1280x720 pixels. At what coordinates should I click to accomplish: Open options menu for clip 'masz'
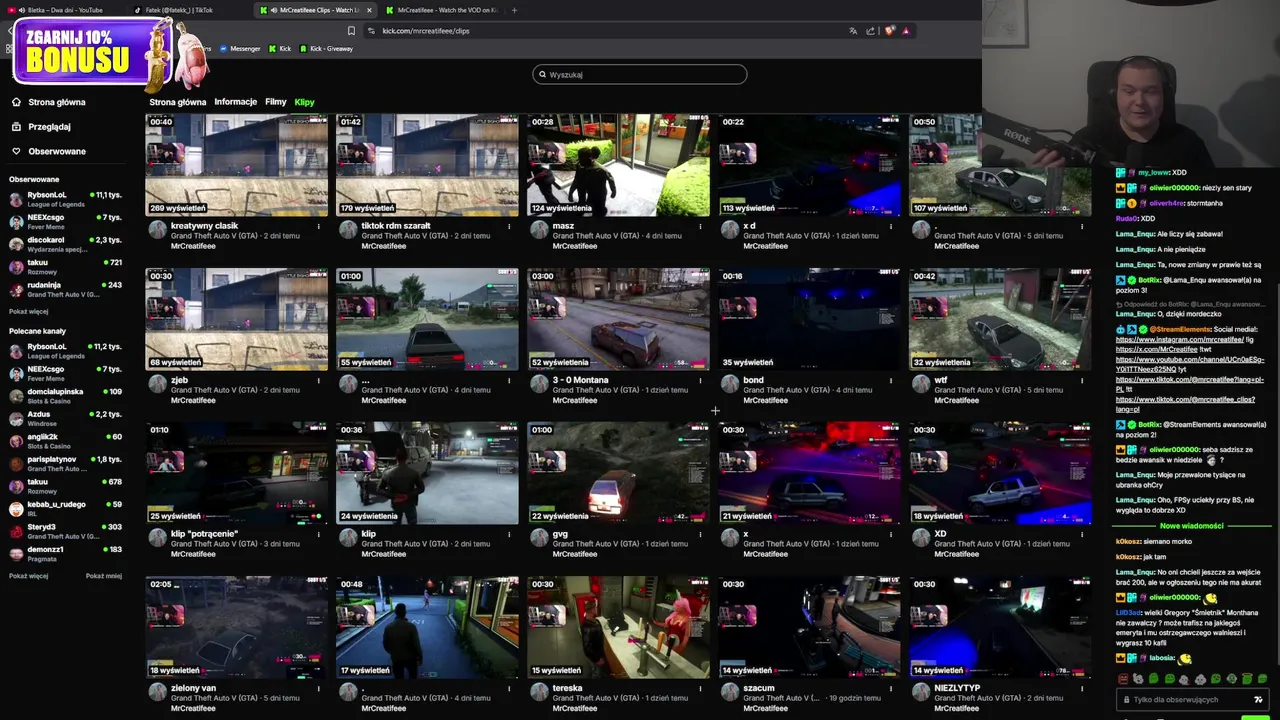(x=700, y=227)
